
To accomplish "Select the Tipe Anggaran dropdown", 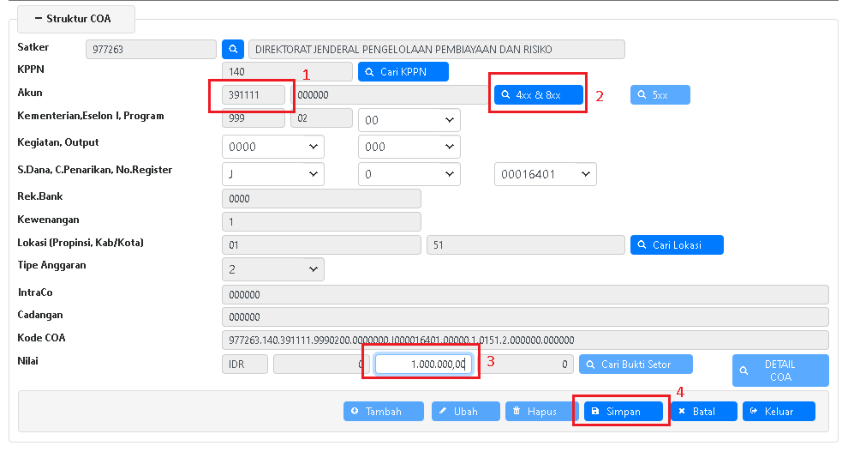I will tap(273, 269).
